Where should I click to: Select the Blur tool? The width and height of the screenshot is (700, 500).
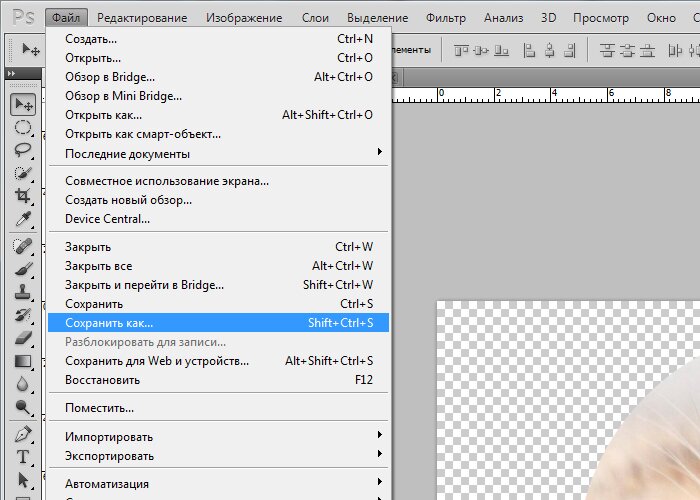23,384
